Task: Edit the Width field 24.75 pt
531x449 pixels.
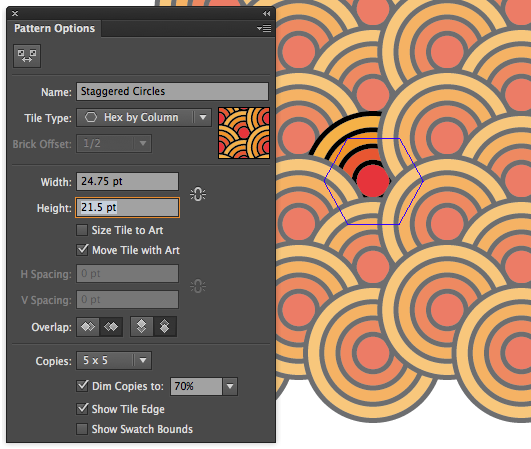Action: click(x=127, y=181)
